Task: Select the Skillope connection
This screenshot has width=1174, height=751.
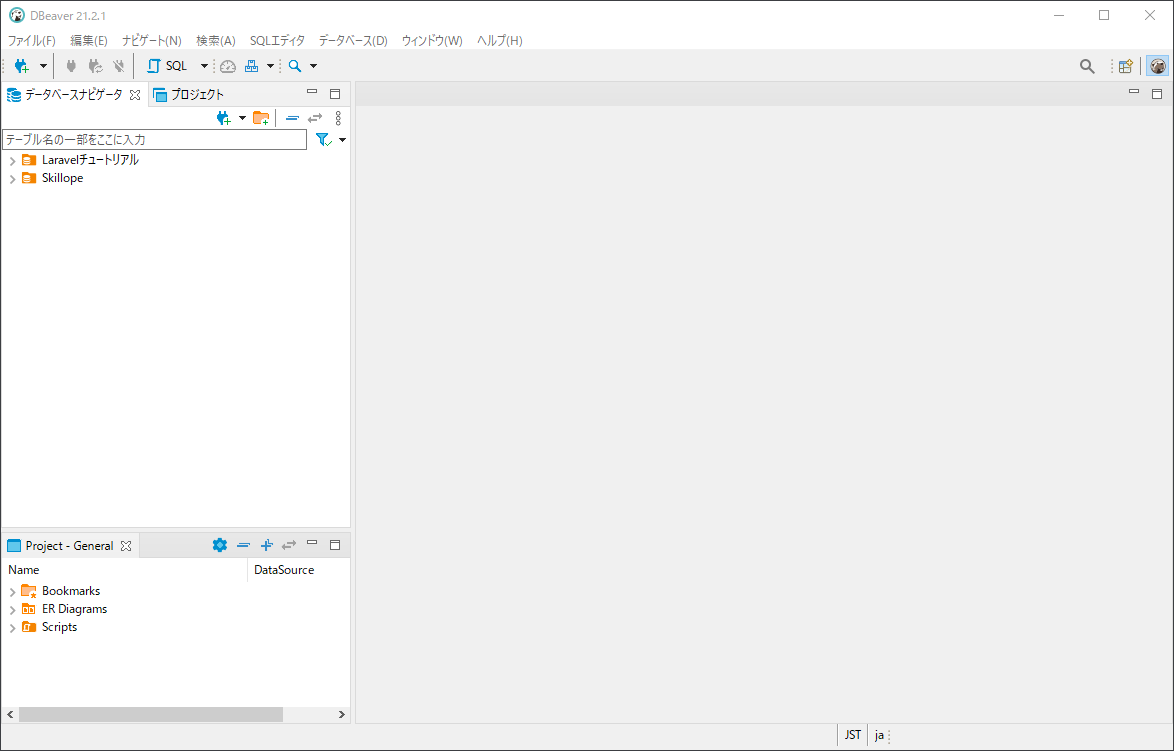Action: (x=62, y=178)
